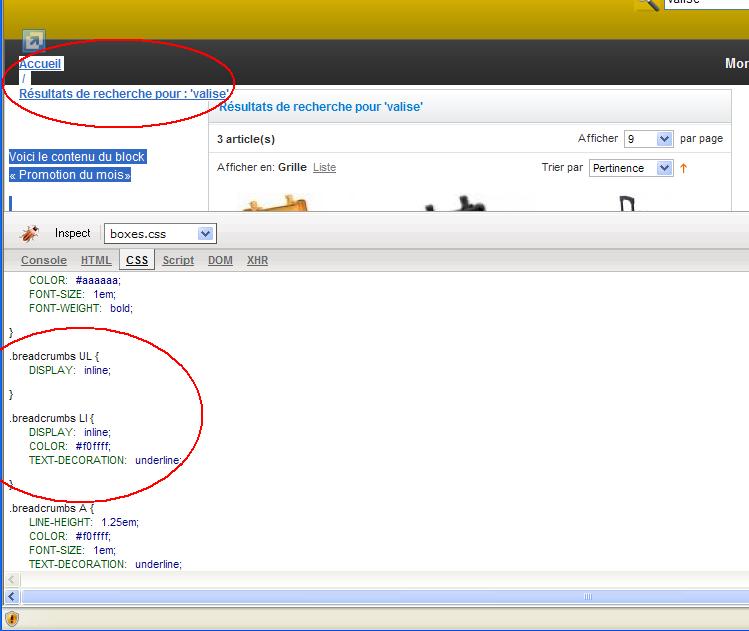This screenshot has width=749, height=631.
Task: Open the boxes.css stylesheet dropdown
Action: (x=160, y=234)
